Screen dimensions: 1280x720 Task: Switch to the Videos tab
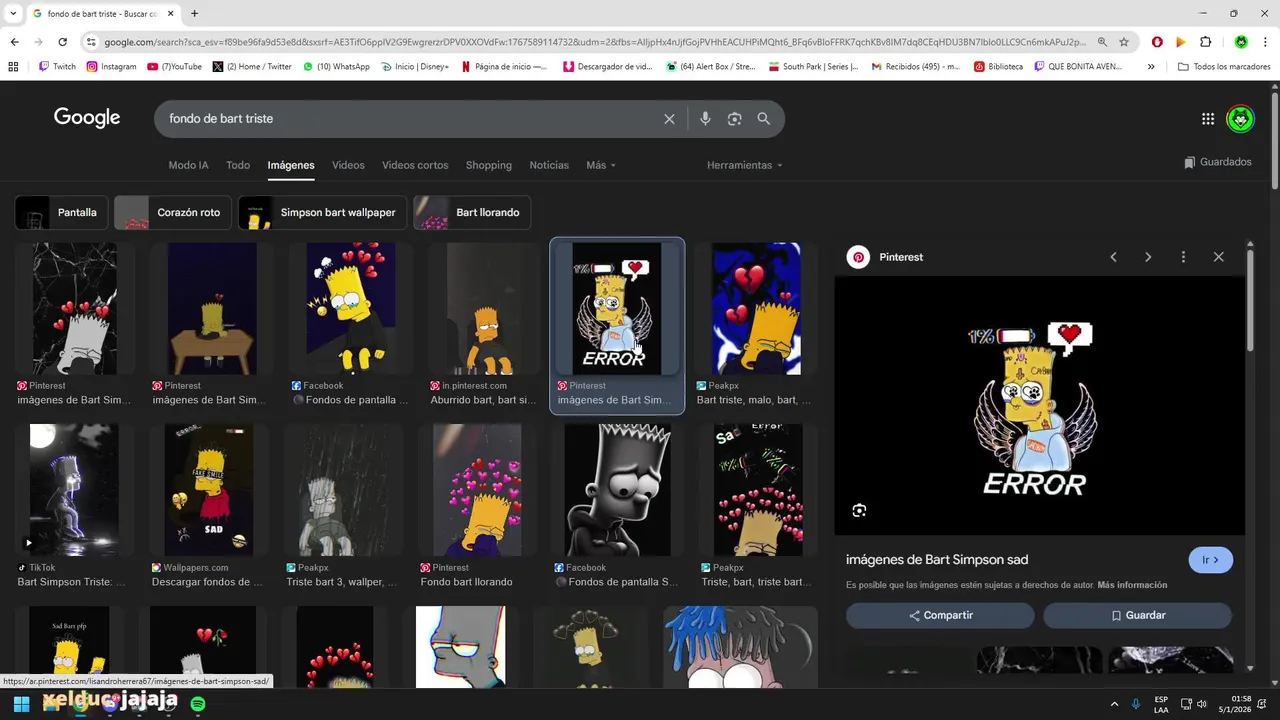click(x=348, y=165)
